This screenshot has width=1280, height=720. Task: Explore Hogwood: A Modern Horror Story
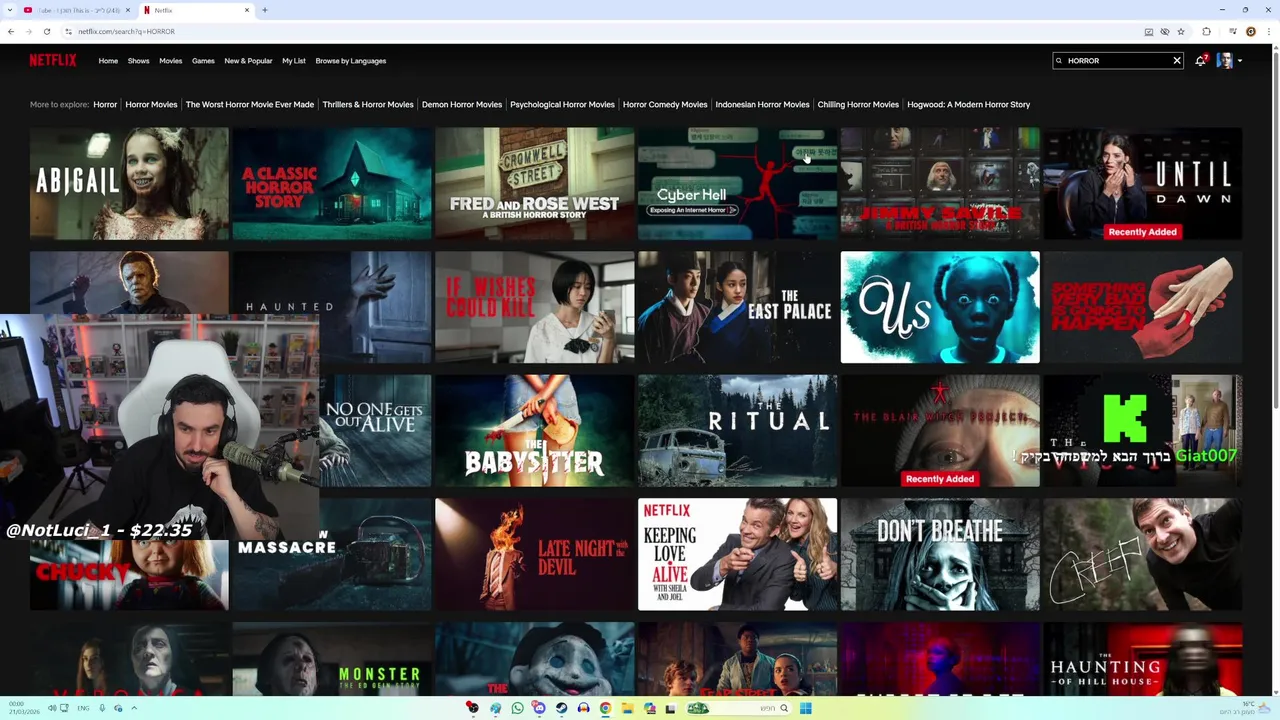pos(968,104)
